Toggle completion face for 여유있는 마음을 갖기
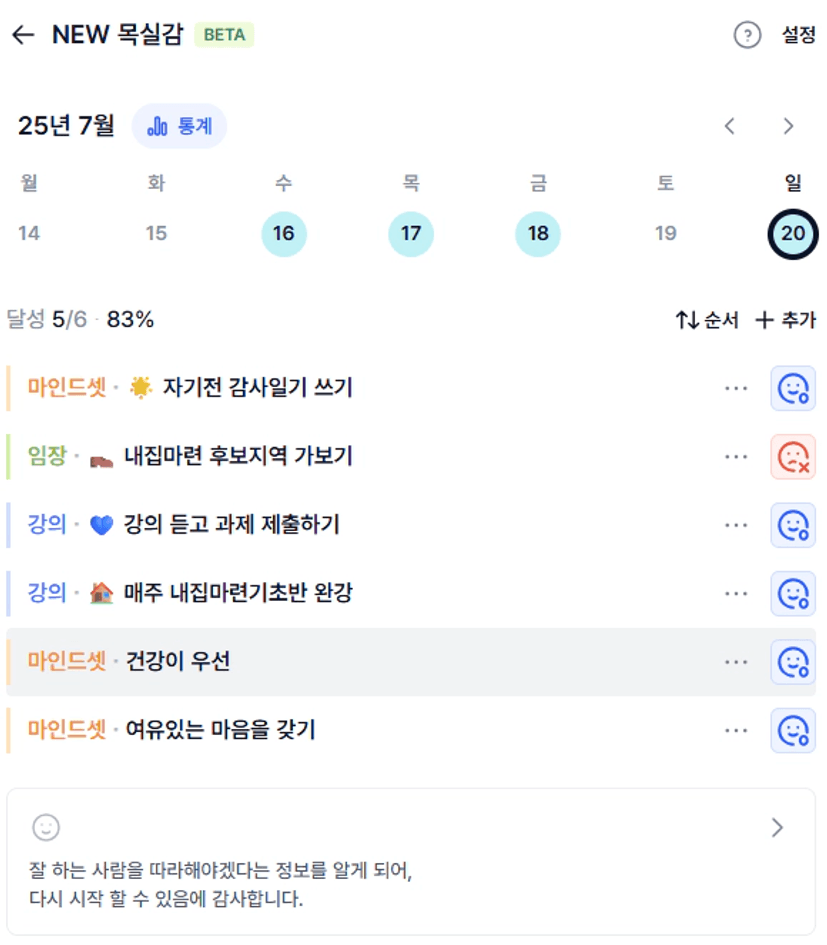Image resolution: width=827 pixels, height=945 pixels. [x=793, y=730]
